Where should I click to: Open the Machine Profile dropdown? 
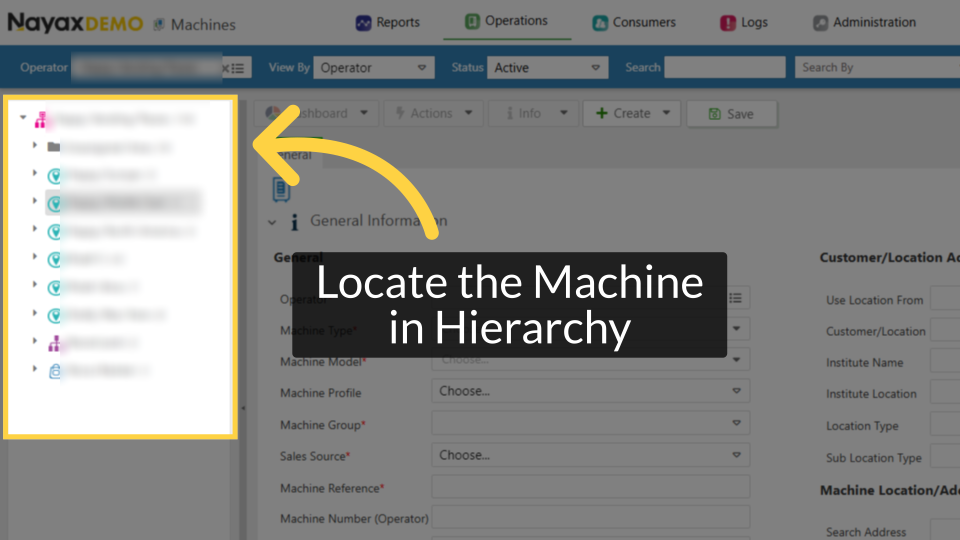point(590,391)
